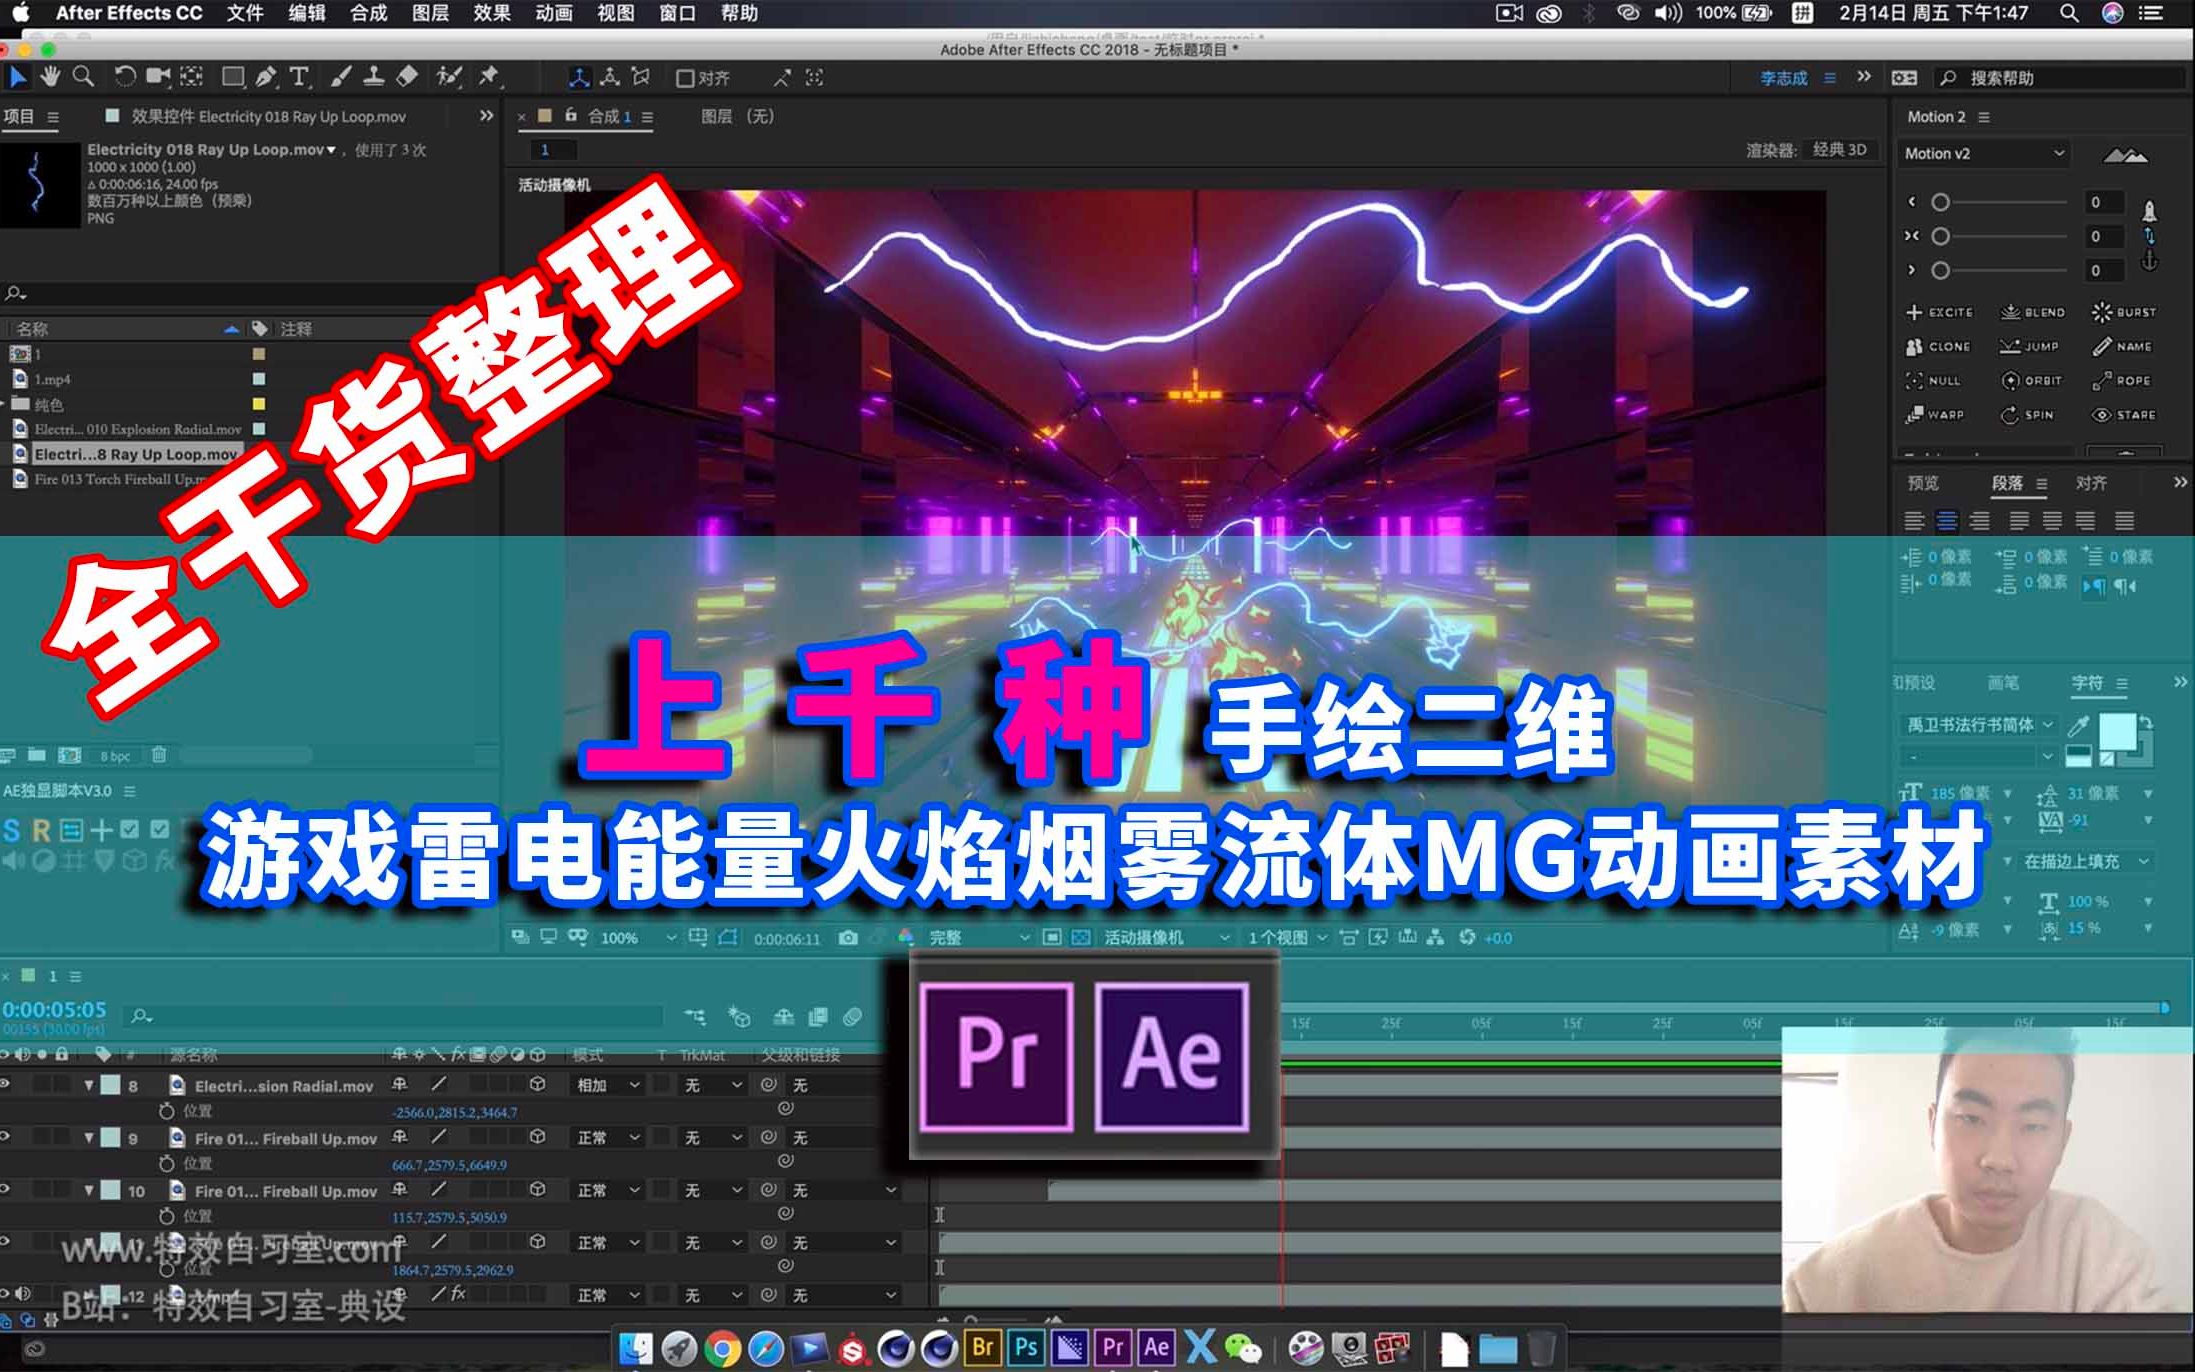The height and width of the screenshot is (1372, 2195).
Task: Toggle 3D layer switch for layer 8
Action: coord(538,1084)
